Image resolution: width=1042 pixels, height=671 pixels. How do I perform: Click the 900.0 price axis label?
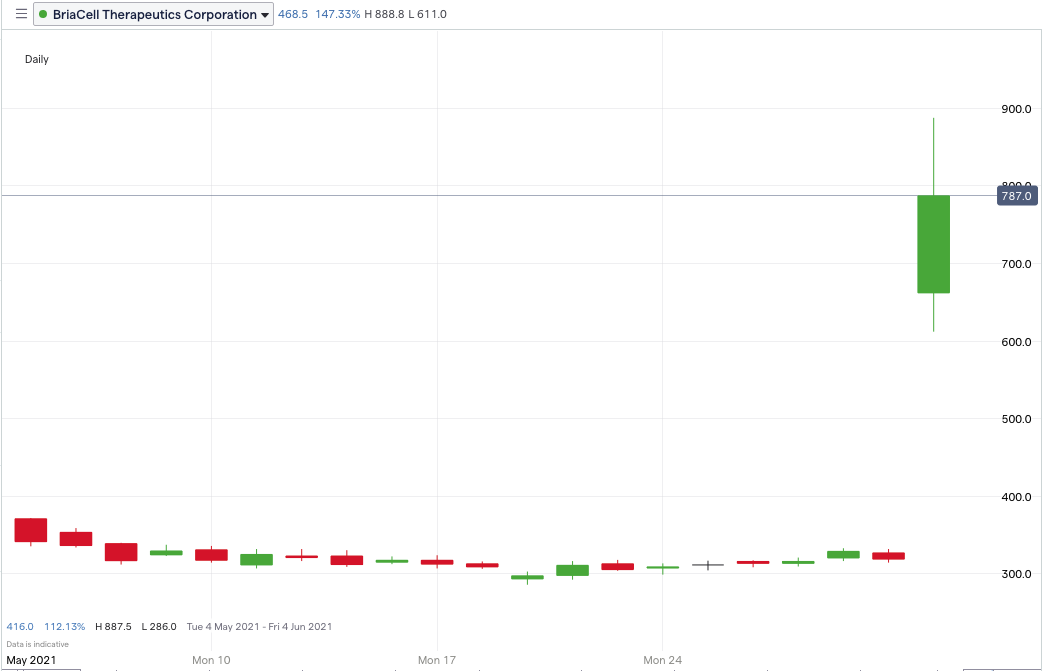pyautogui.click(x=1016, y=109)
